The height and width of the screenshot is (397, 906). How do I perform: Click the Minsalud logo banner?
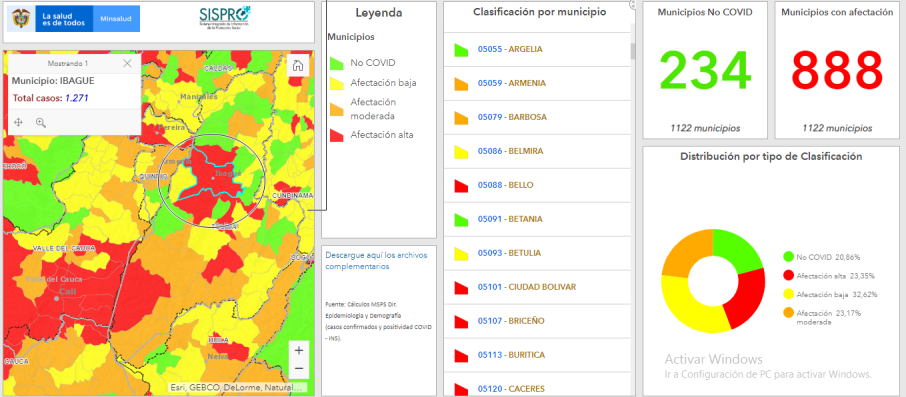(73, 20)
